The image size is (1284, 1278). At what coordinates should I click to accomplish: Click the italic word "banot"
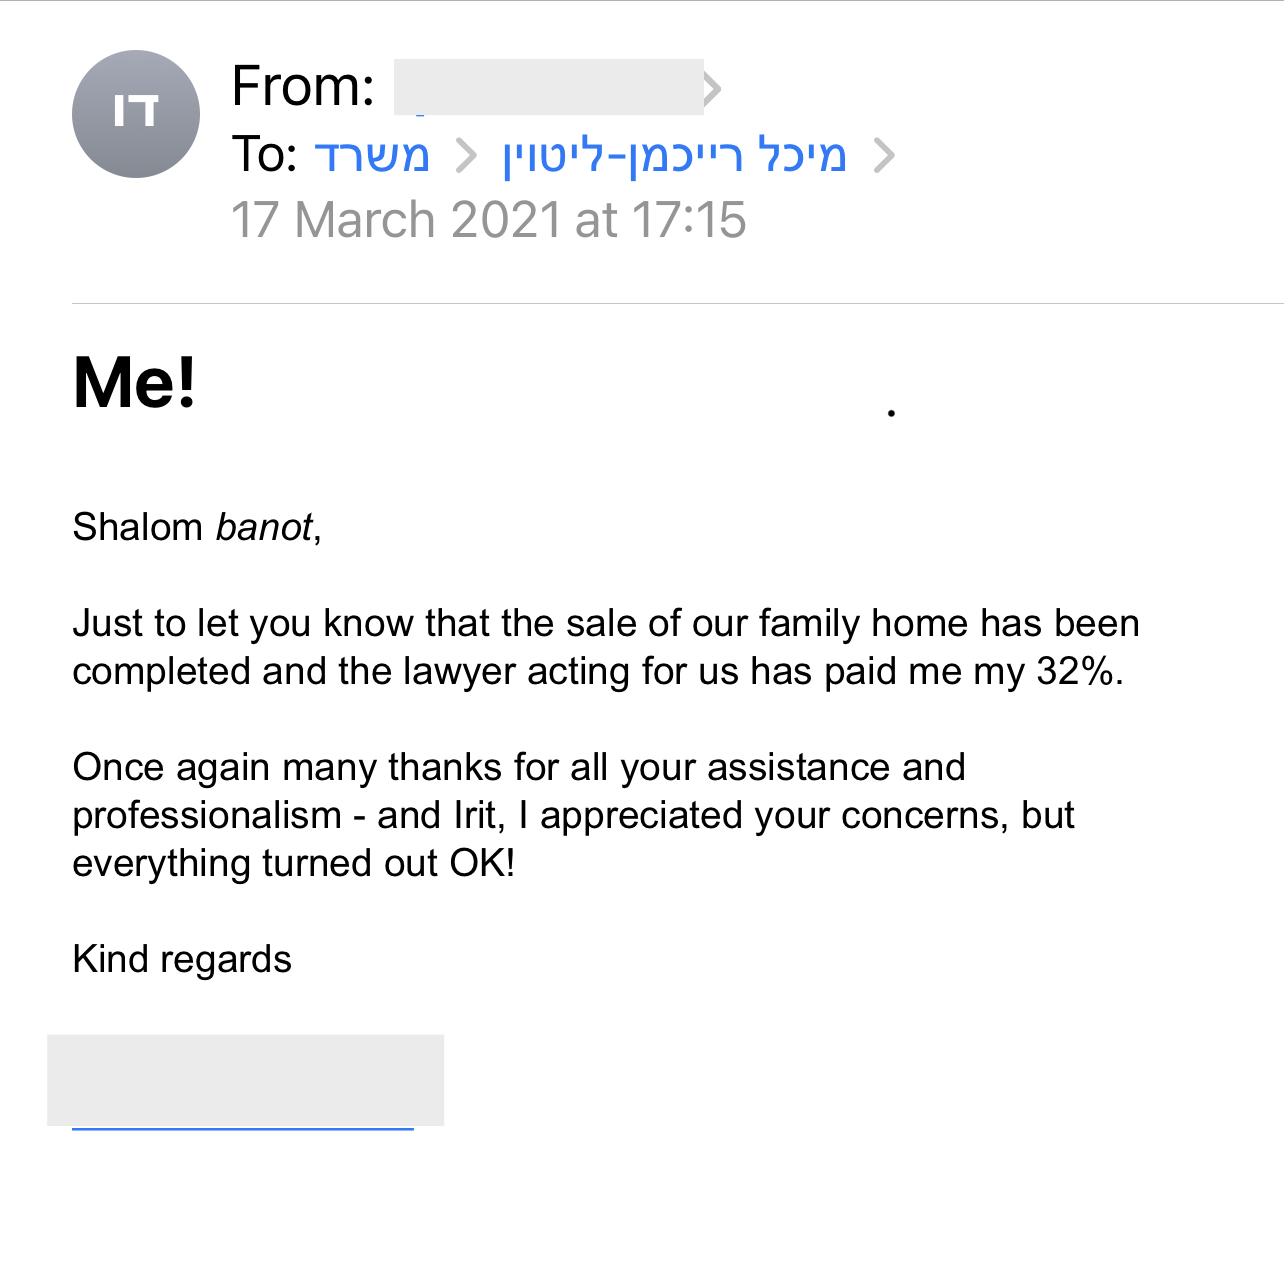tap(264, 527)
